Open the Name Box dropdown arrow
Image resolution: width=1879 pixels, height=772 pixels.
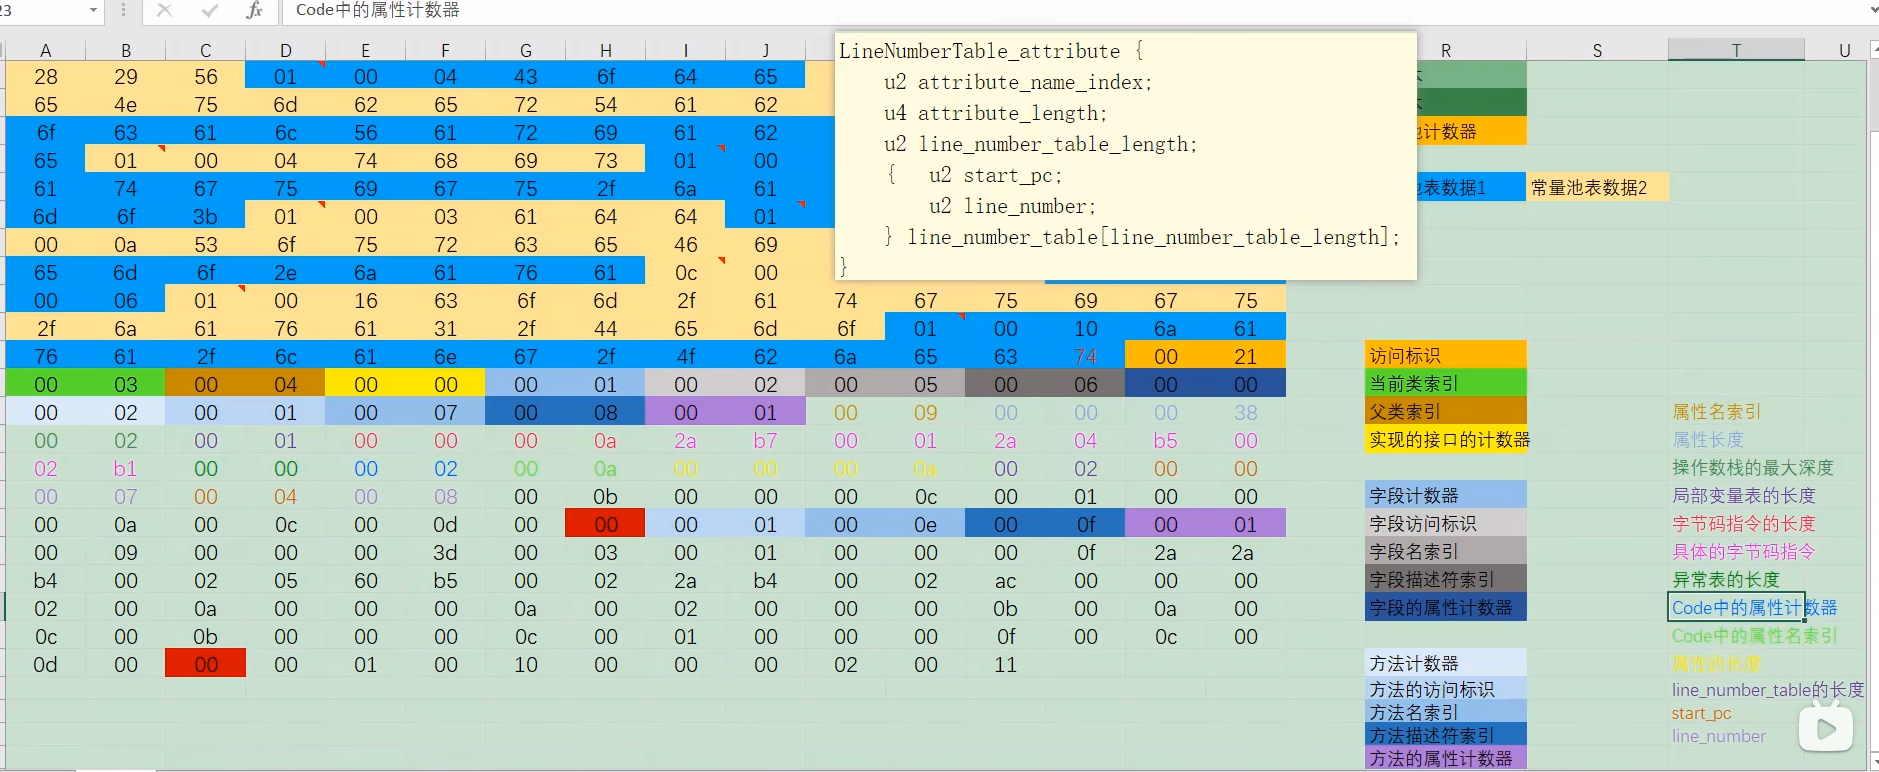(x=93, y=10)
